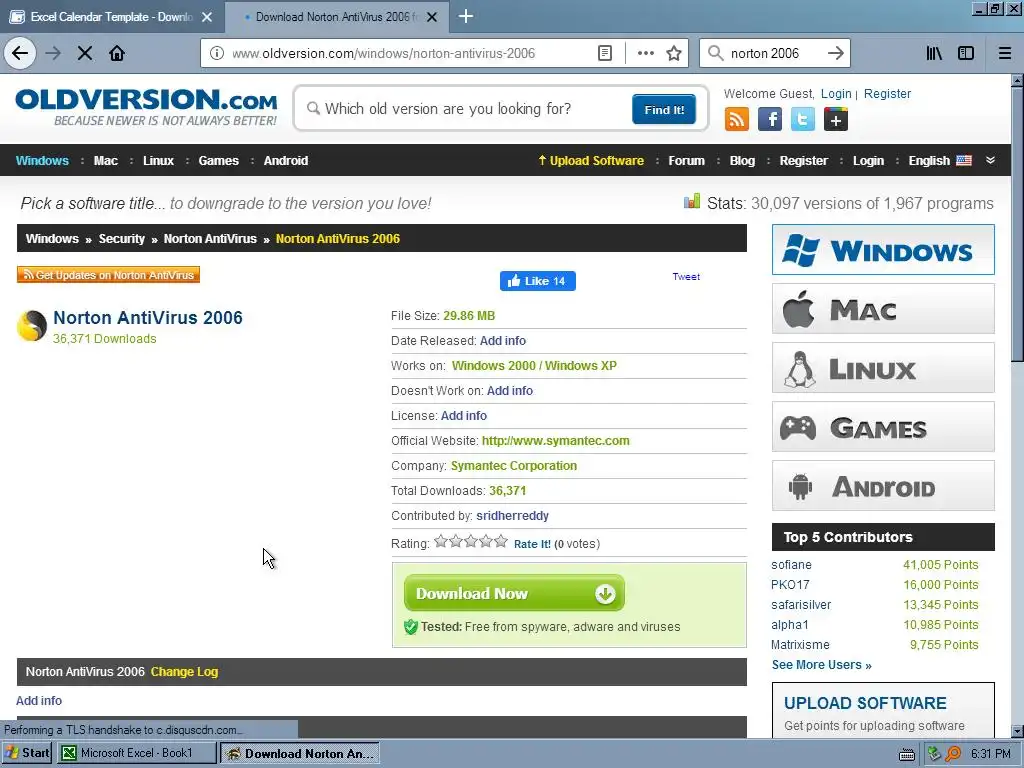
Task: Click the Download Now green button
Action: tap(515, 593)
